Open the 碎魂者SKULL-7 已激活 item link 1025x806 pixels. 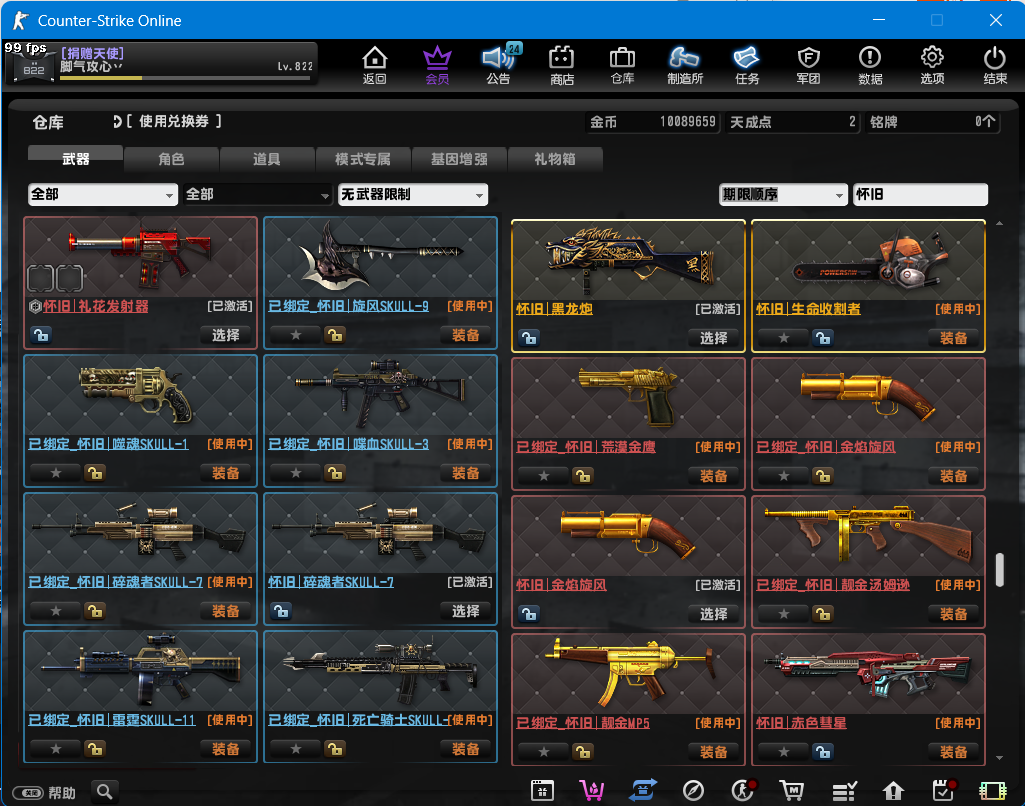pos(331,582)
